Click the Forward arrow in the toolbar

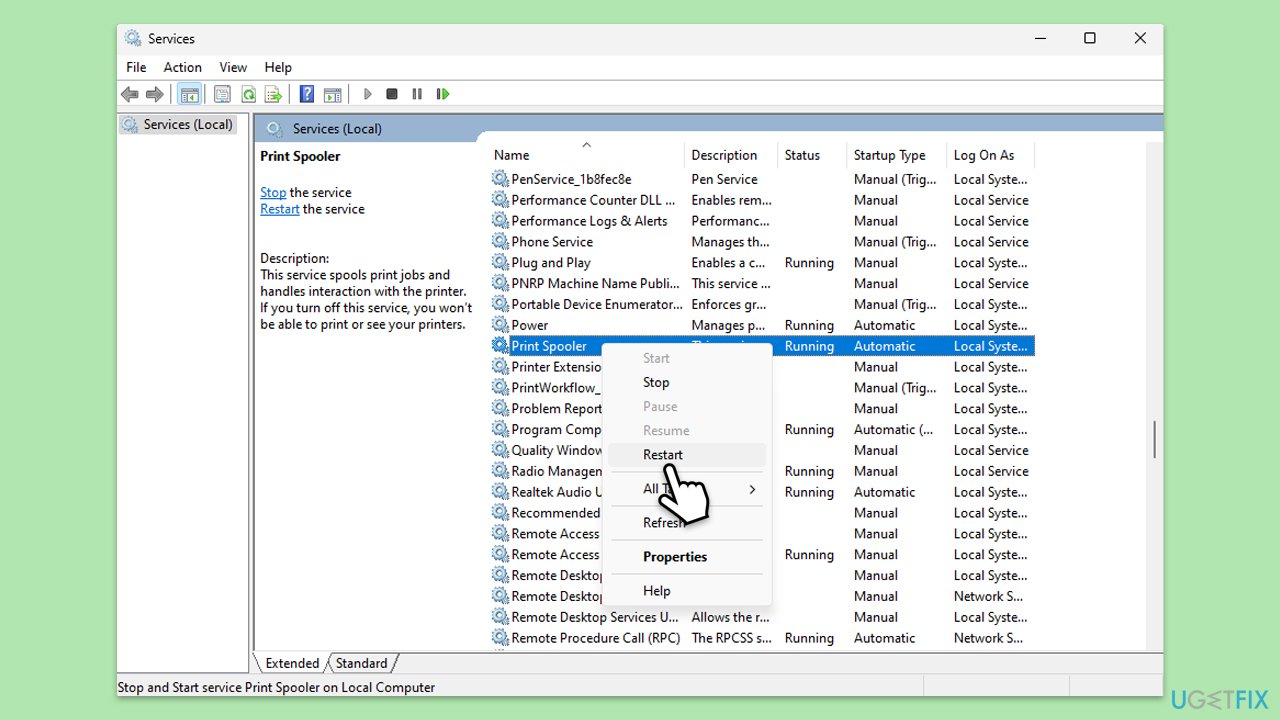(x=154, y=94)
